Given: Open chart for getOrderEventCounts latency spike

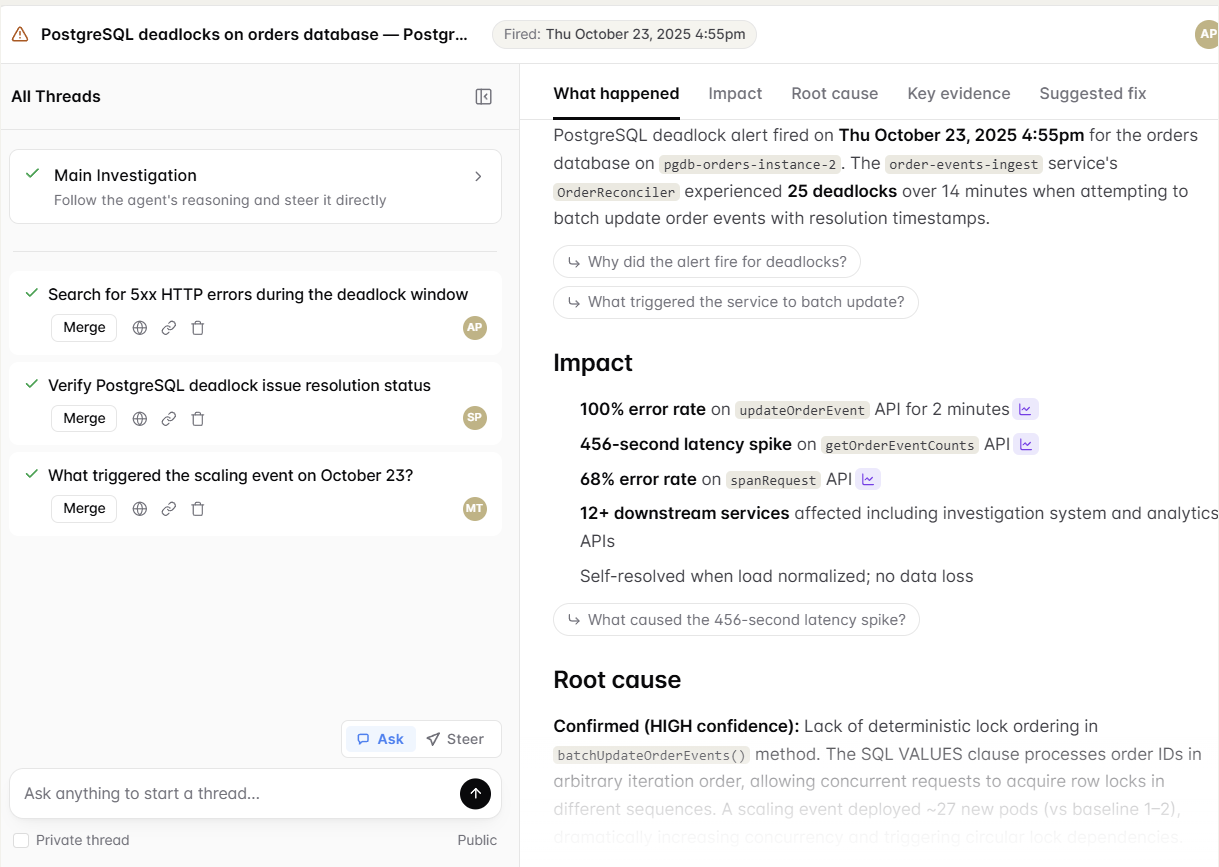Looking at the screenshot, I should tap(1027, 444).
